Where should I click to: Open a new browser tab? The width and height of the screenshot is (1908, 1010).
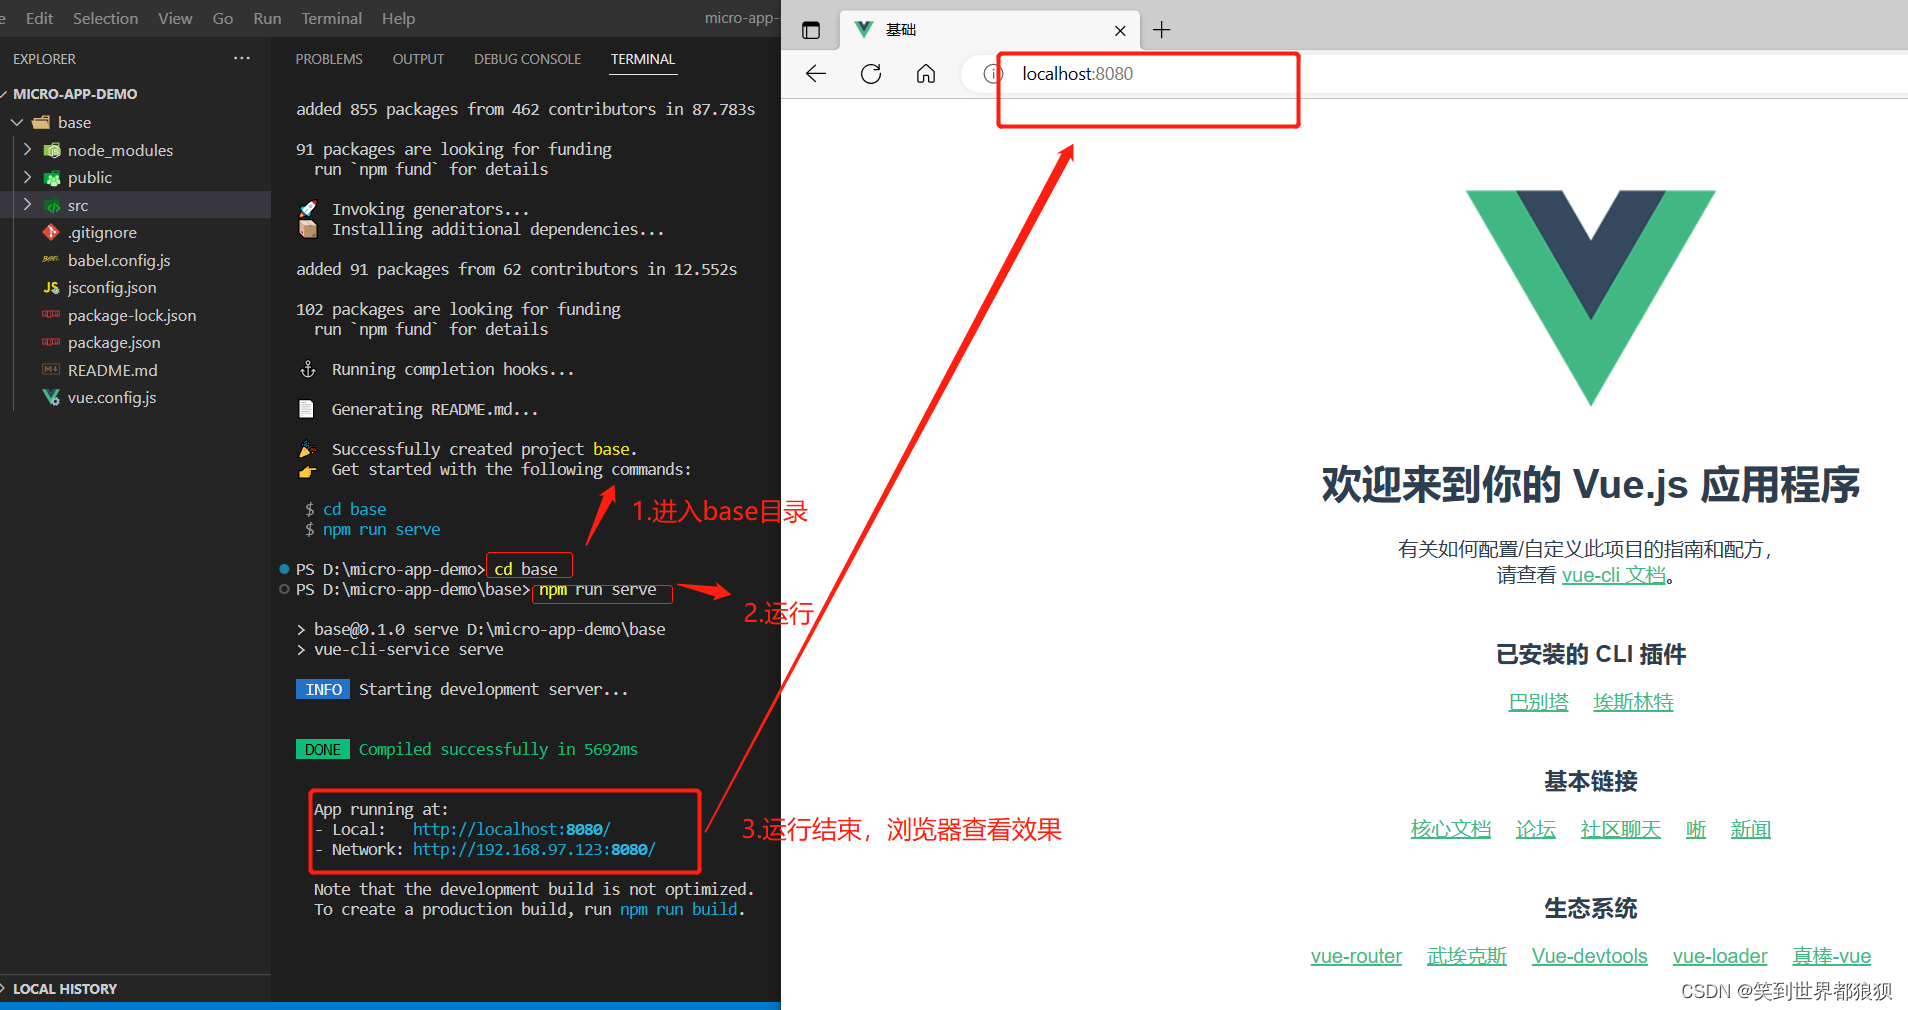point(1161,30)
